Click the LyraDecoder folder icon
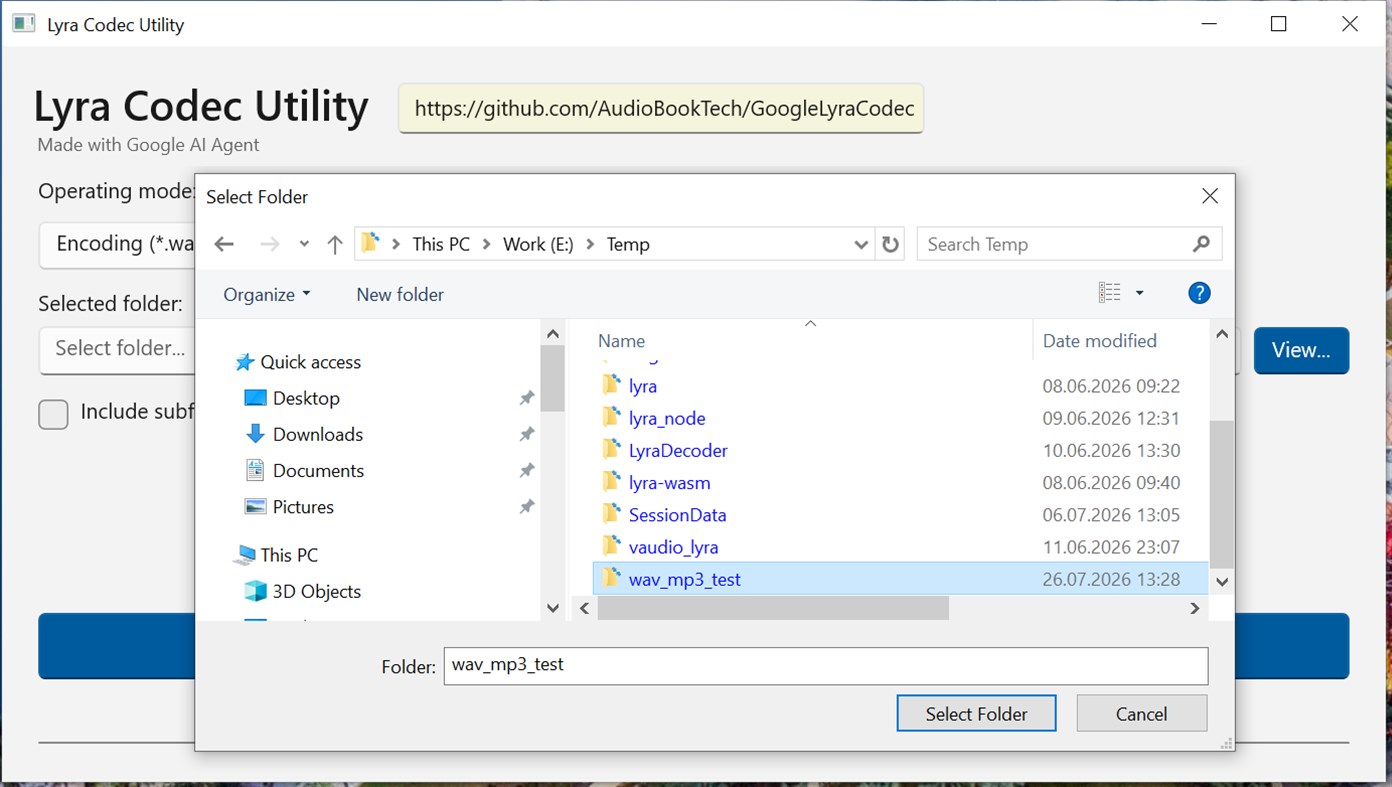The width and height of the screenshot is (1392, 787). pyautogui.click(x=612, y=450)
